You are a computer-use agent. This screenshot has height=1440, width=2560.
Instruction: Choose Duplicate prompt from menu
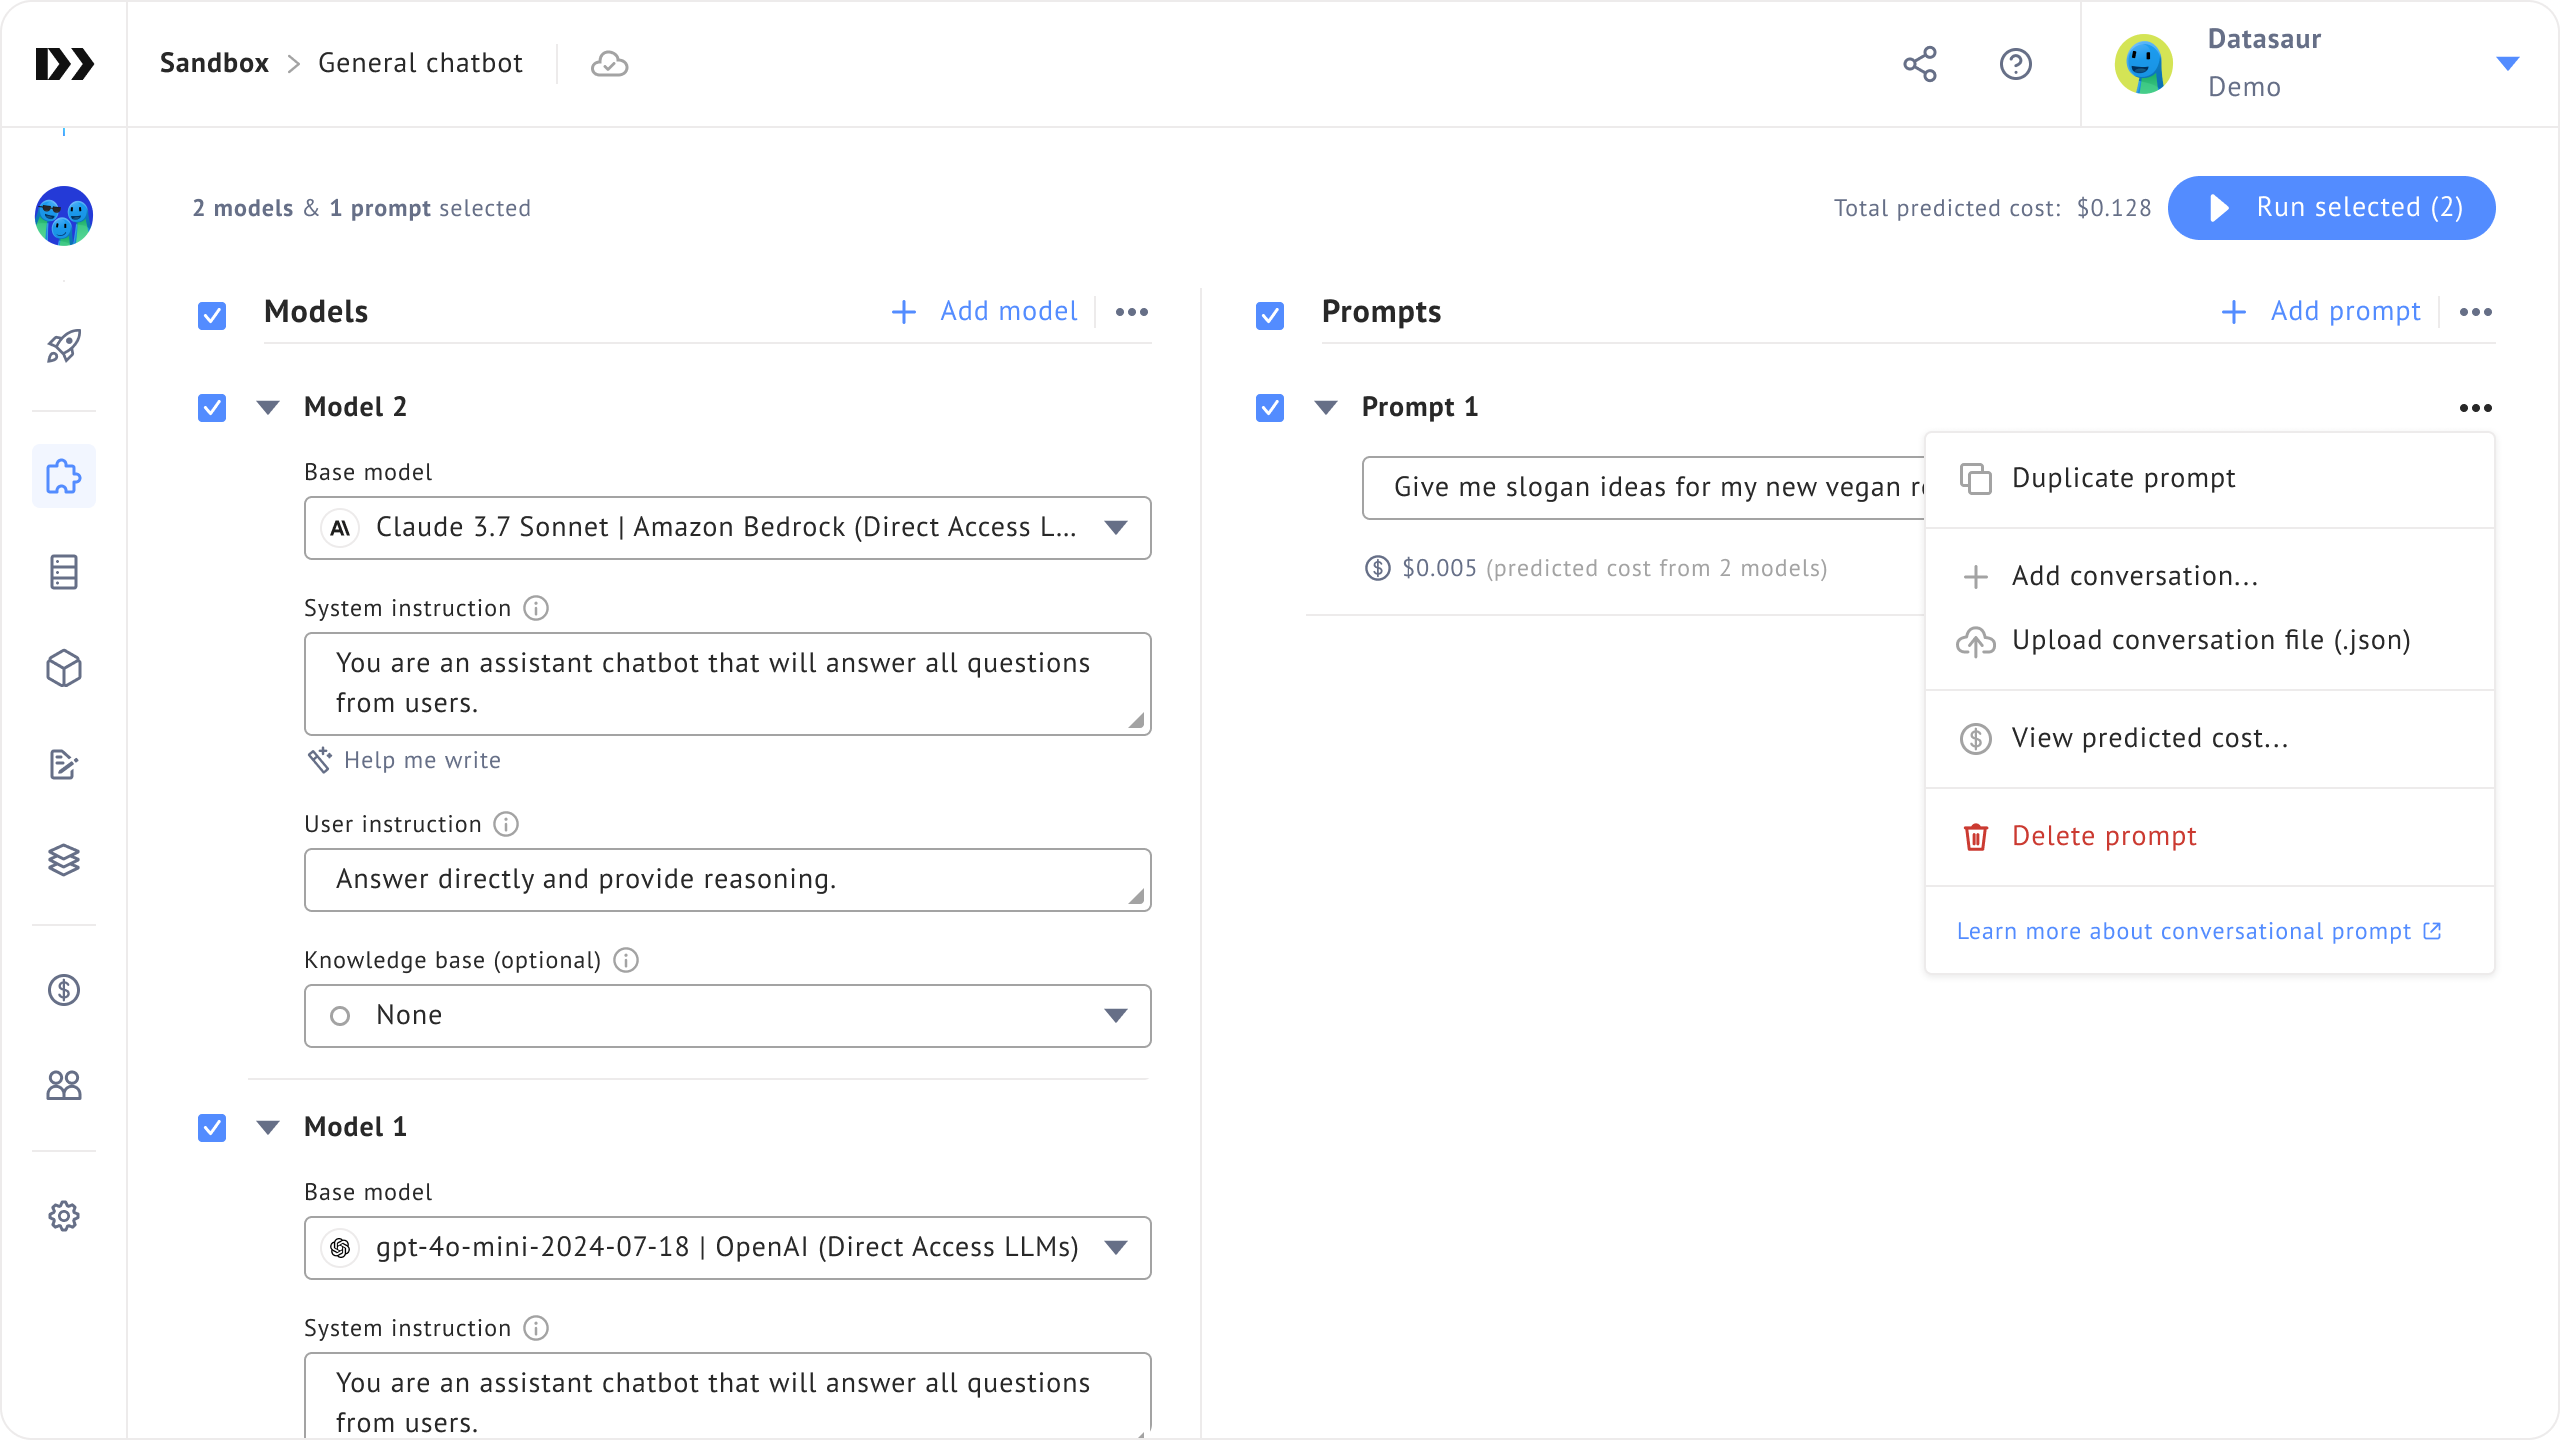[2123, 479]
